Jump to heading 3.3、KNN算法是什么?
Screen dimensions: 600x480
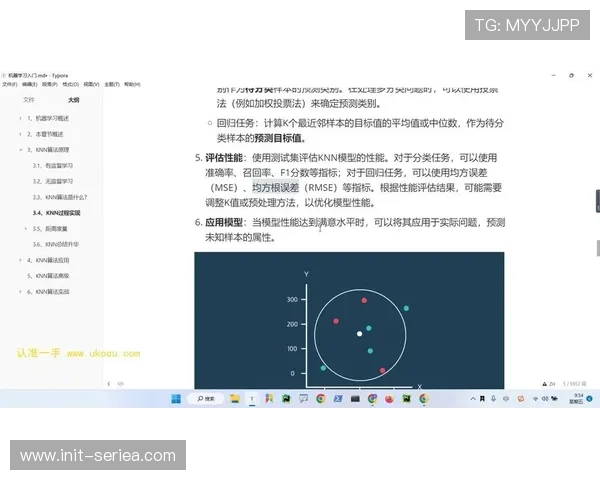[60, 197]
